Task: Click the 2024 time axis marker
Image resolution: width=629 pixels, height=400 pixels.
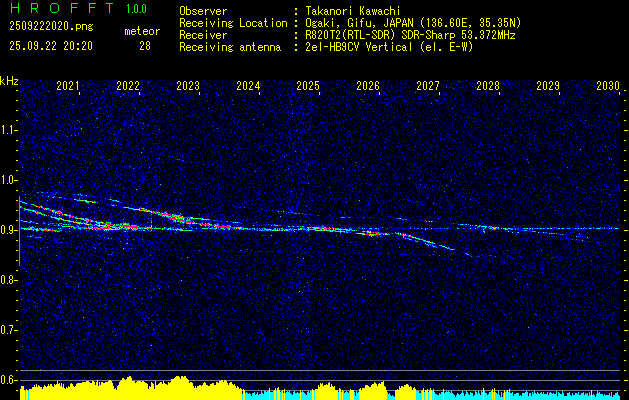Action: click(248, 85)
